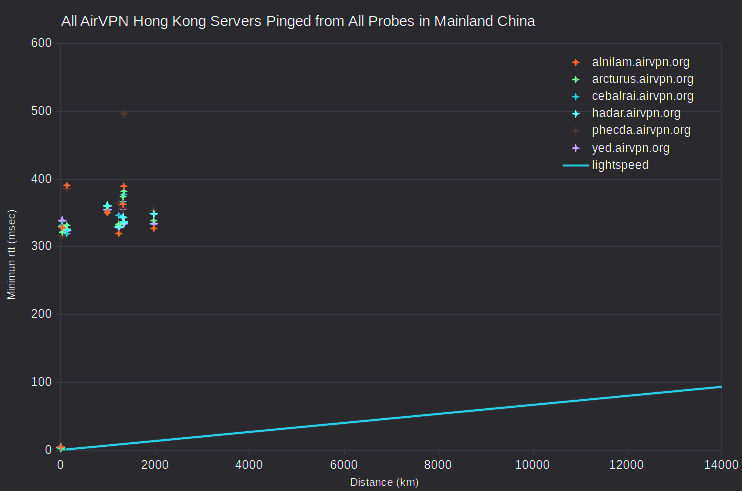742x491 pixels.
Task: Click the 200 tick label on the y-axis
Action: click(x=41, y=314)
